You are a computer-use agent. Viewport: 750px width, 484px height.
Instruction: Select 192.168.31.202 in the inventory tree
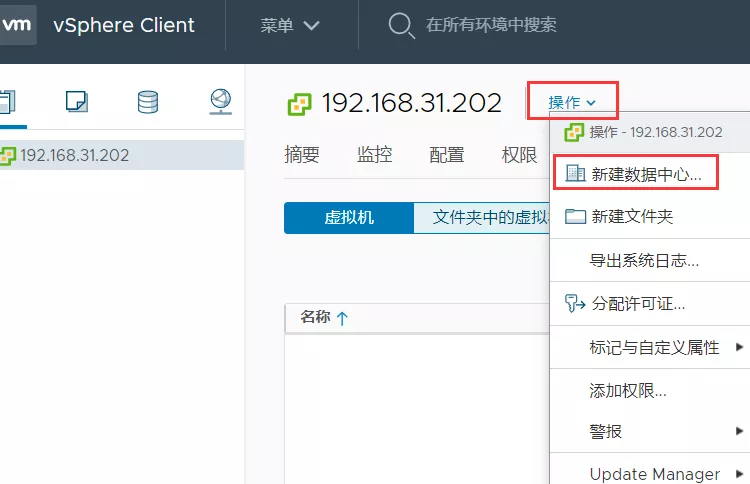tap(74, 155)
